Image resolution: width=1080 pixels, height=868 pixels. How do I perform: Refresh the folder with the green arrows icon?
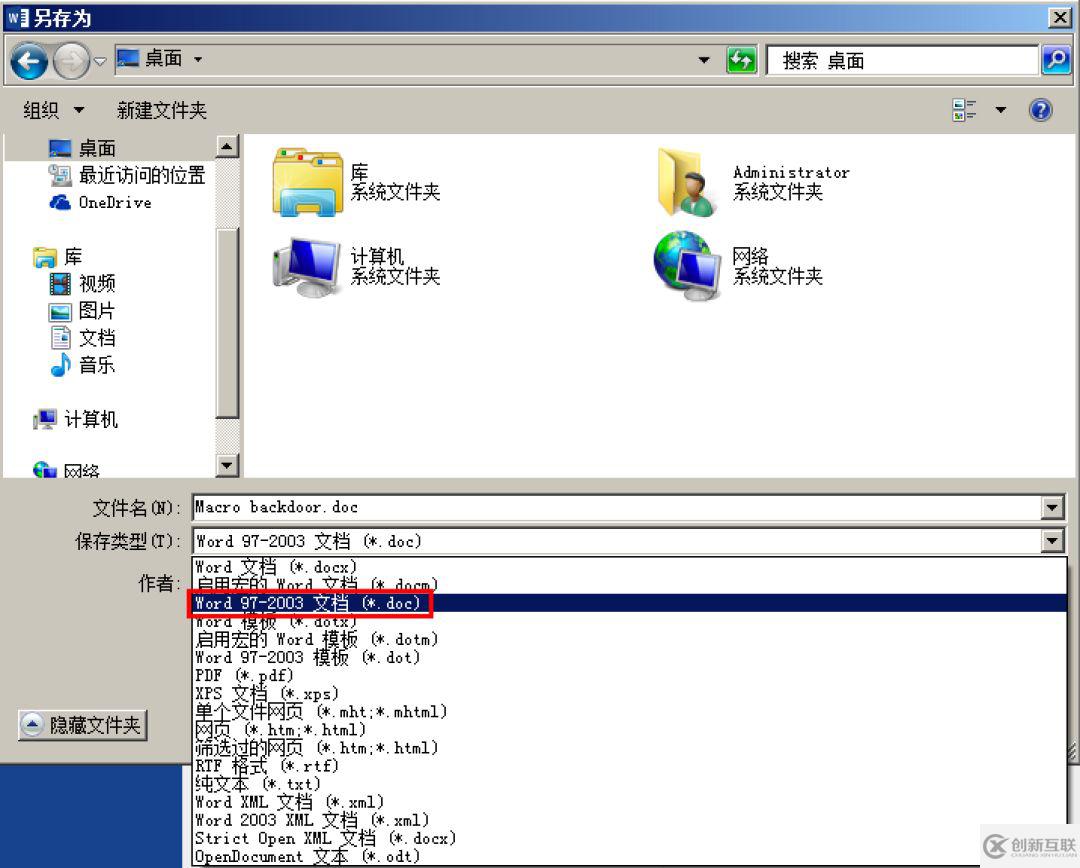click(741, 61)
